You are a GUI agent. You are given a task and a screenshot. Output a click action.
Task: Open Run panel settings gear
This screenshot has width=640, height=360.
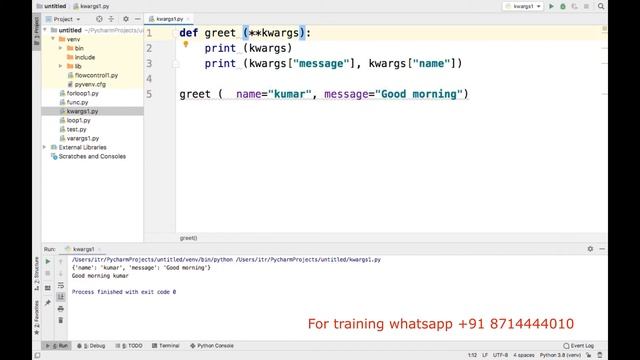coord(590,249)
